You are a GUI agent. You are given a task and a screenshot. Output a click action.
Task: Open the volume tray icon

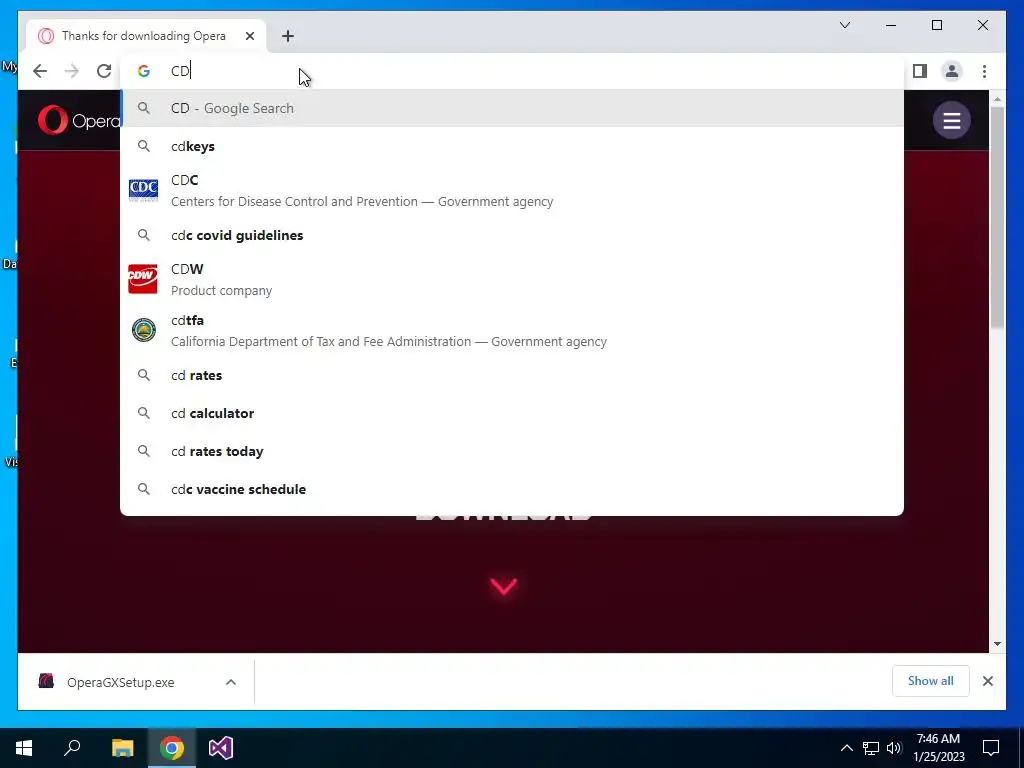[894, 748]
